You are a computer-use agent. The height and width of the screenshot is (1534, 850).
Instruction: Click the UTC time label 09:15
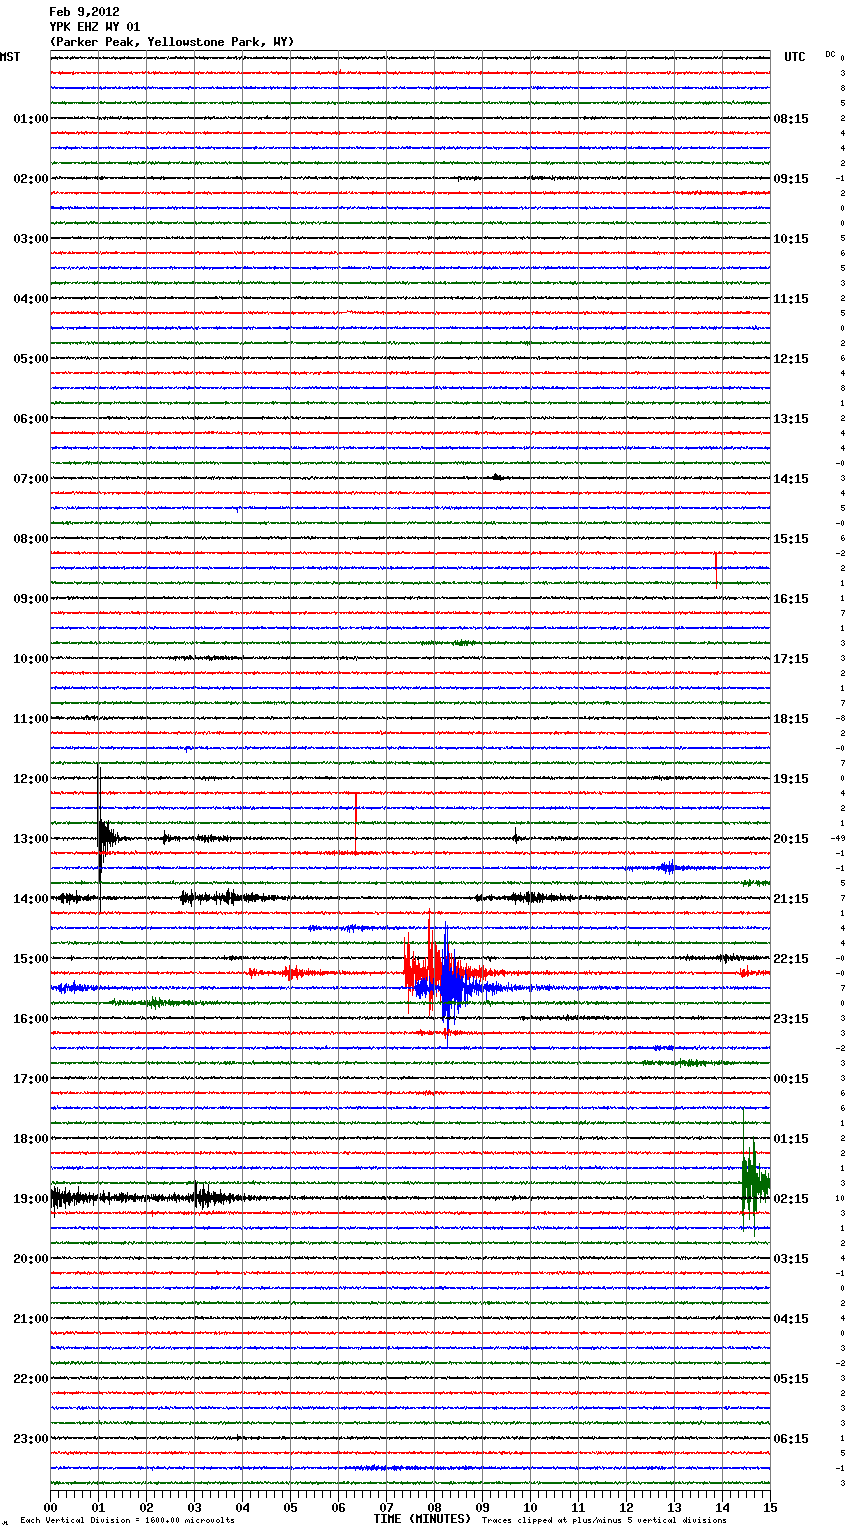pyautogui.click(x=791, y=179)
